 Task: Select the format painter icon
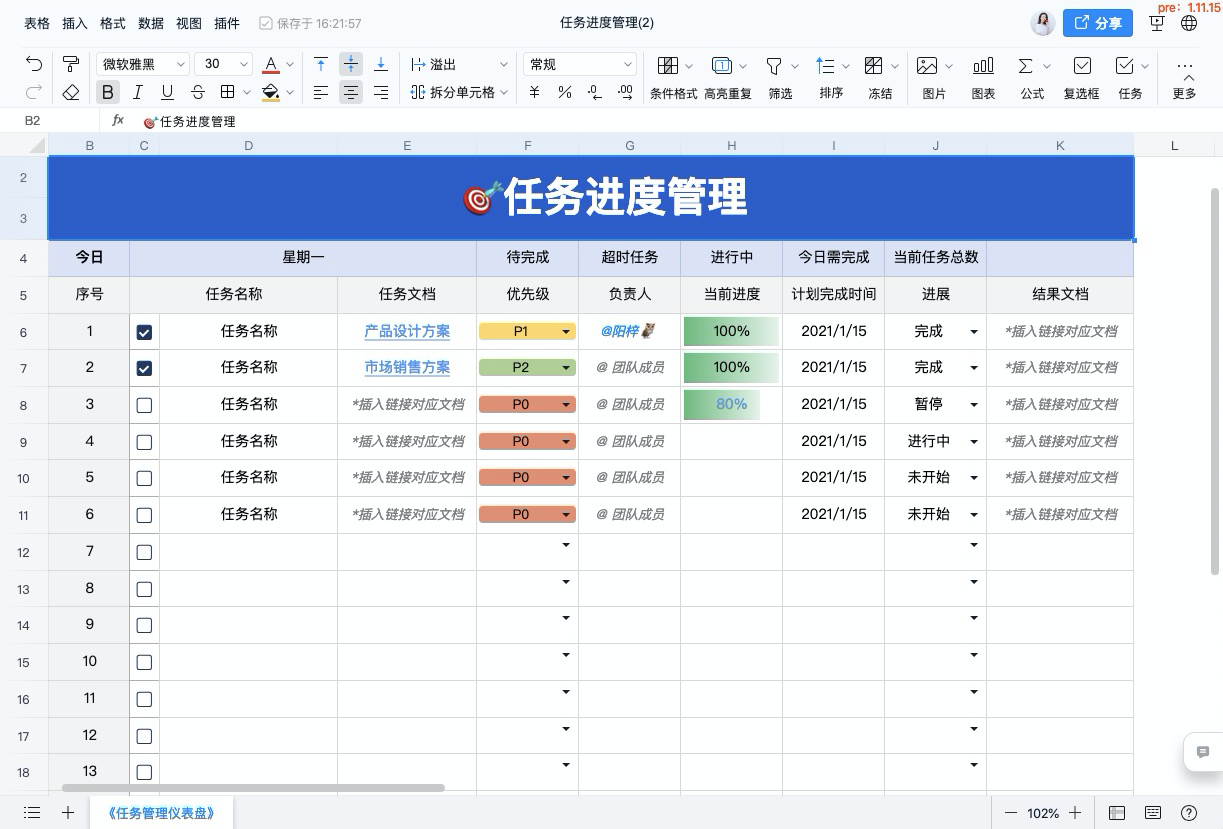pyautogui.click(x=70, y=63)
